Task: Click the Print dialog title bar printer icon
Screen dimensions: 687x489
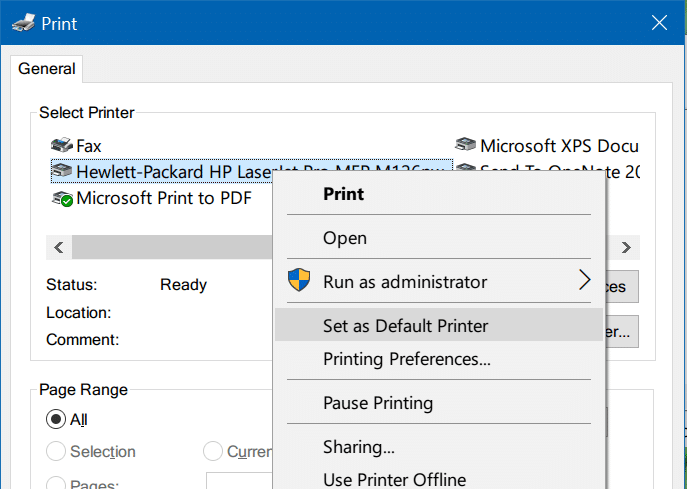Action: pyautogui.click(x=24, y=23)
